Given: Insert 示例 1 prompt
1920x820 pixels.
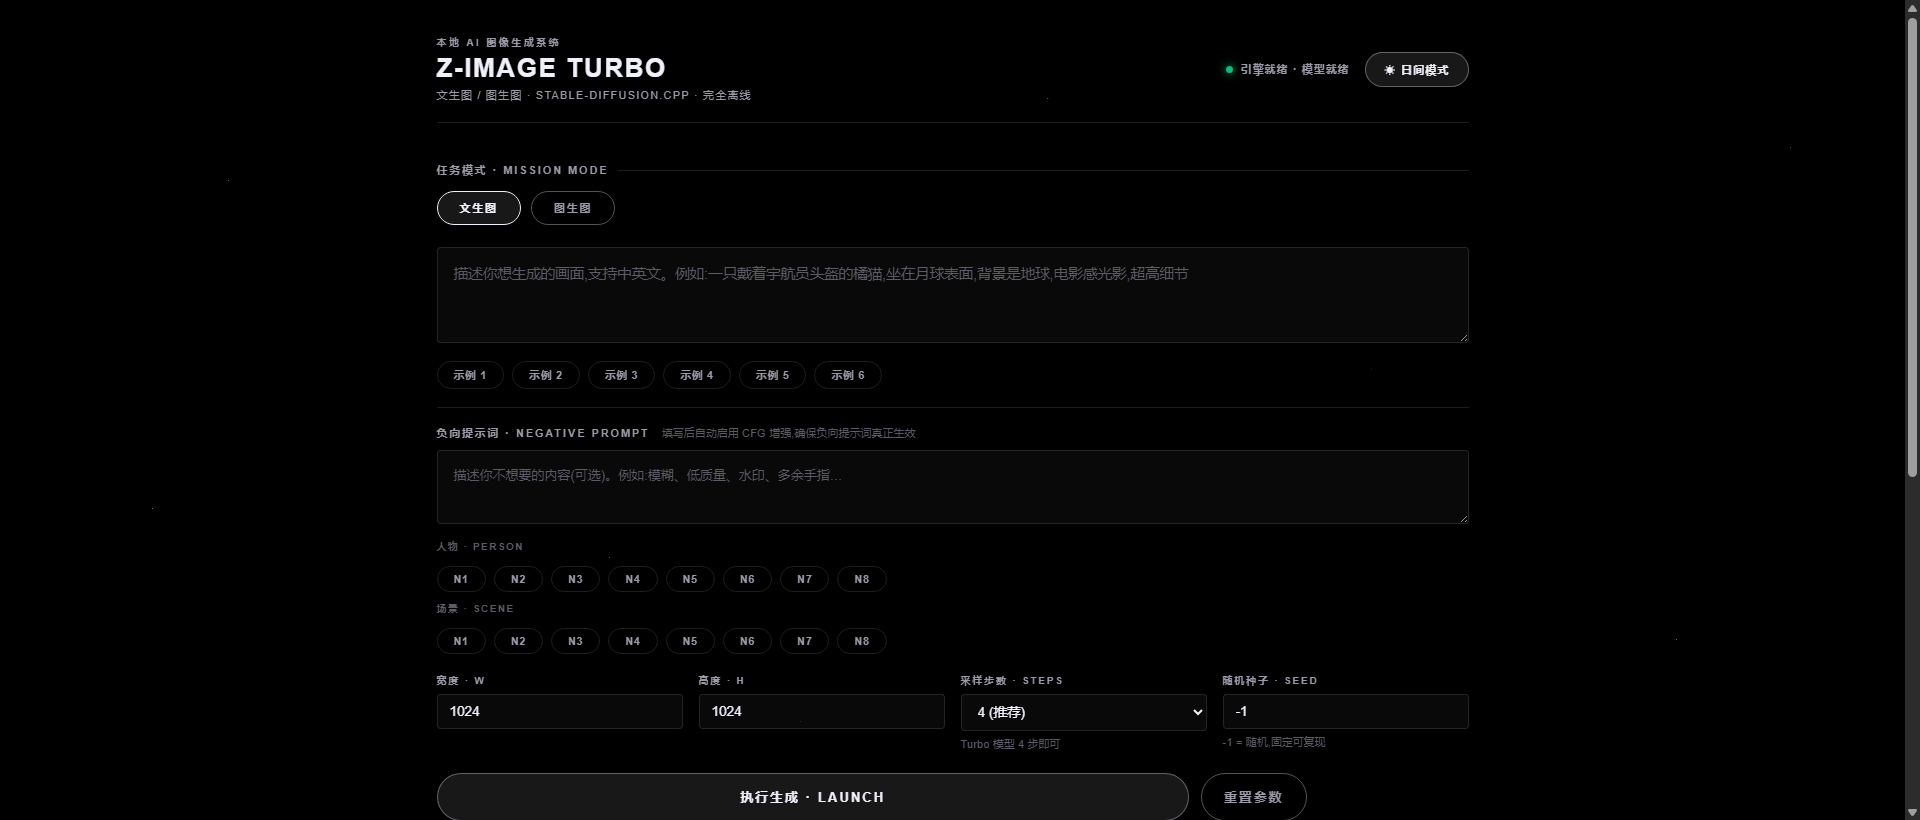Looking at the screenshot, I should click(x=470, y=375).
